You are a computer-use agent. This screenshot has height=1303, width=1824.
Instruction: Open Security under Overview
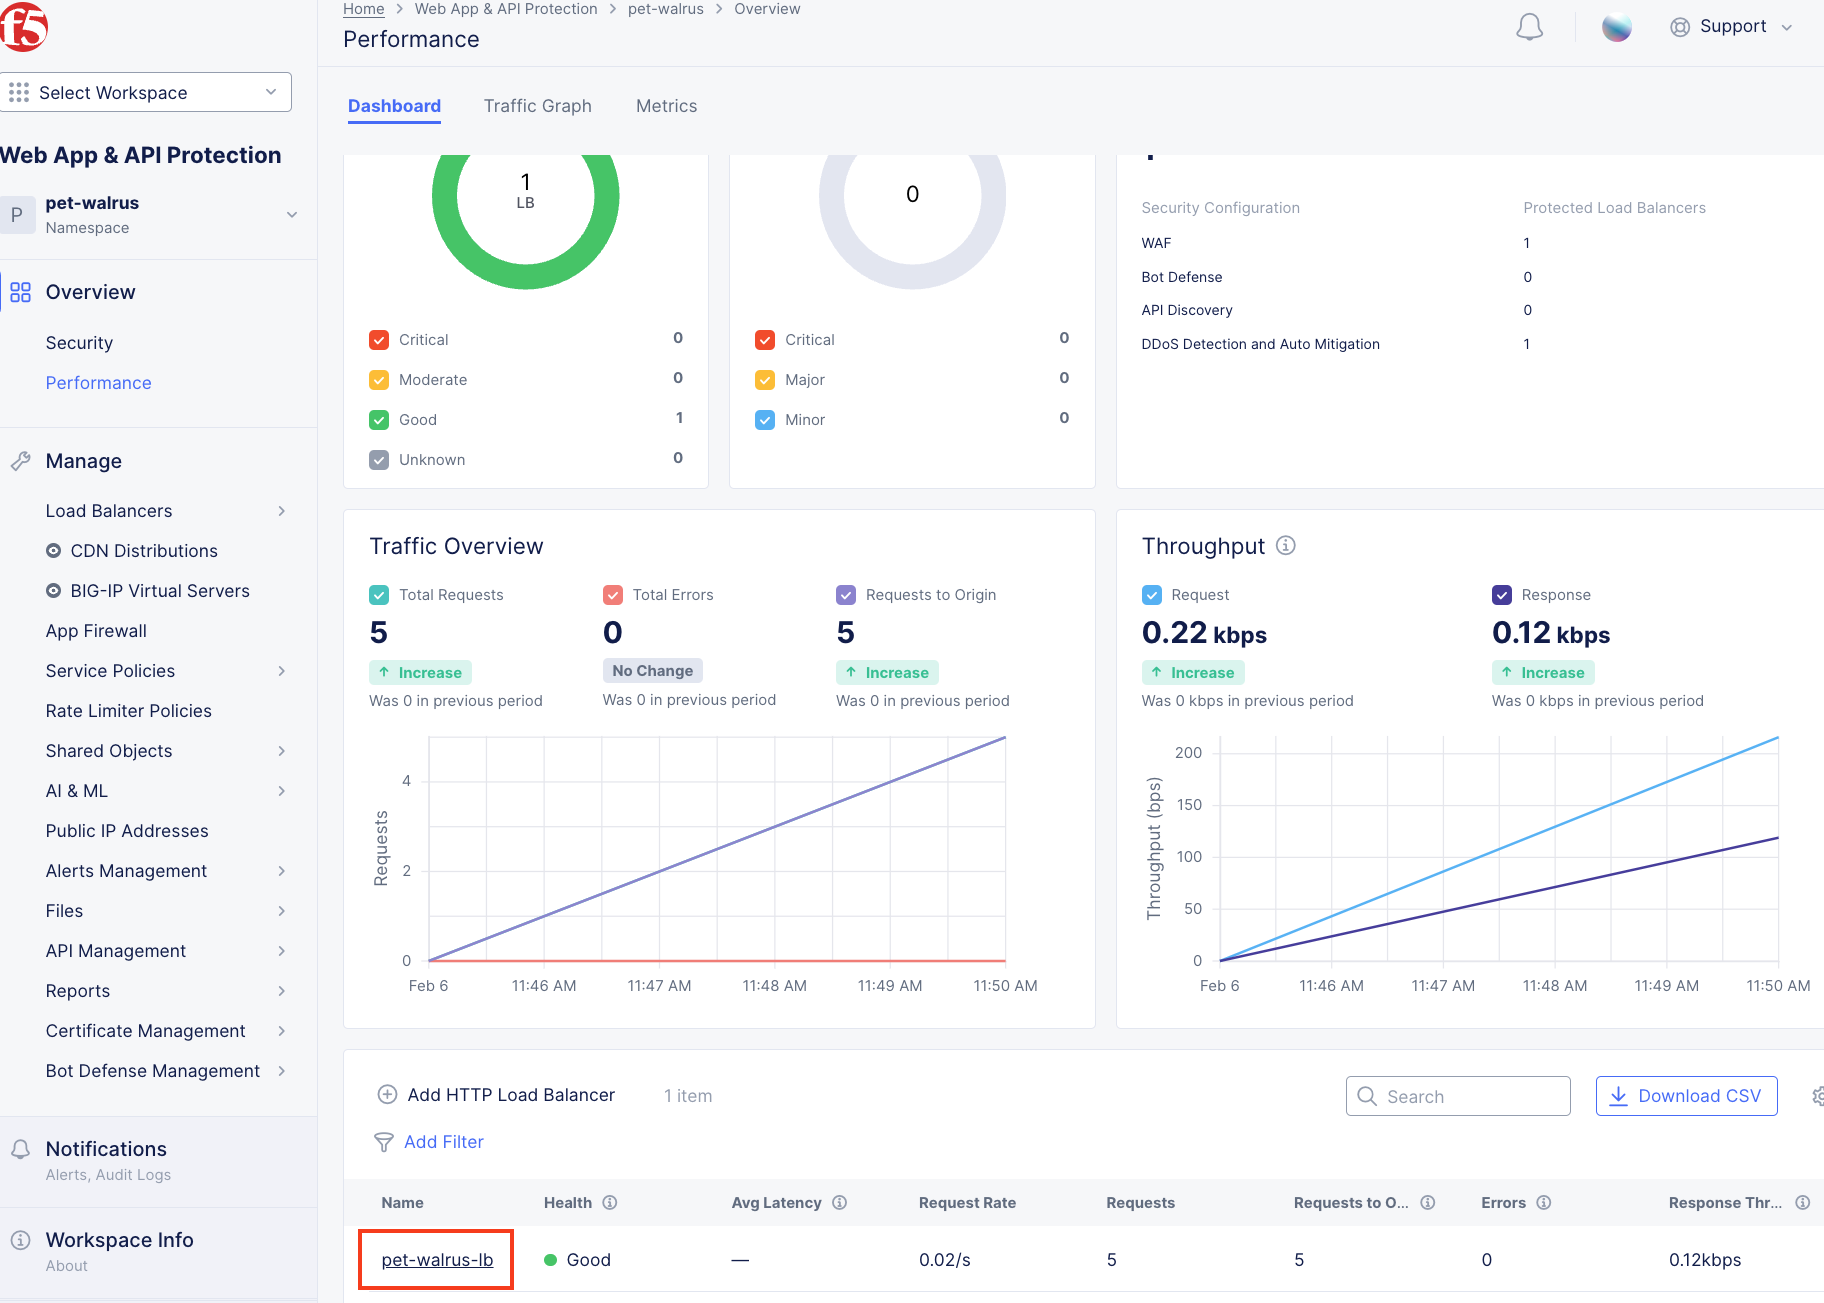click(x=79, y=343)
